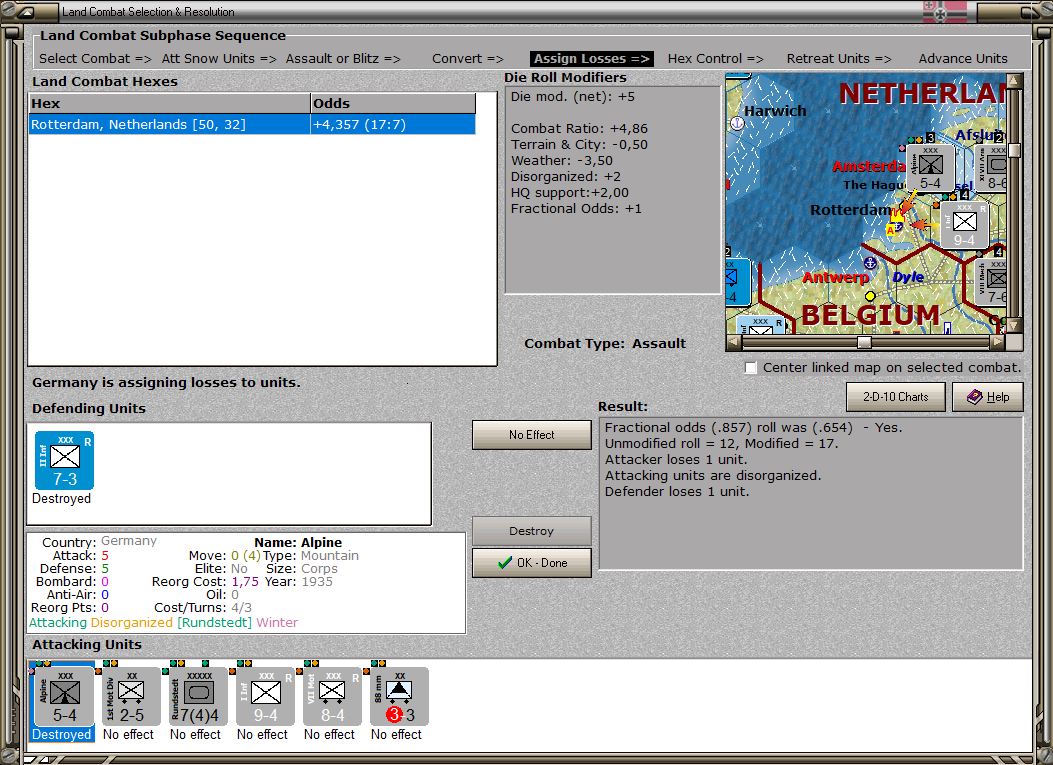Viewport: 1053px width, 765px height.
Task: Click the minimap scroll right arrow
Action: [x=998, y=343]
